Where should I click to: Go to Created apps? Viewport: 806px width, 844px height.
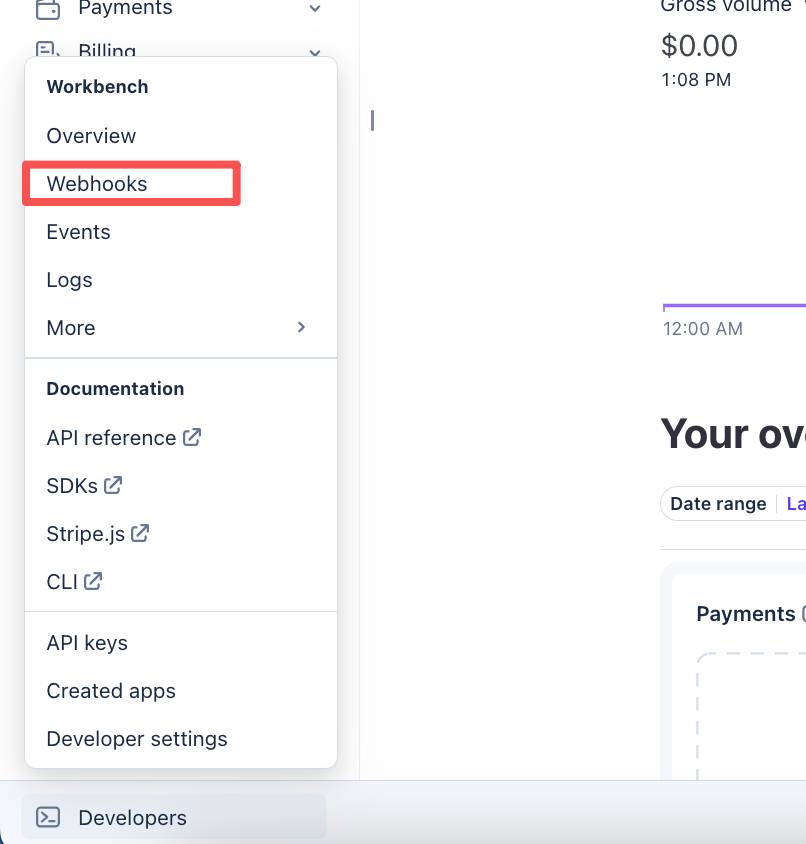point(111,691)
